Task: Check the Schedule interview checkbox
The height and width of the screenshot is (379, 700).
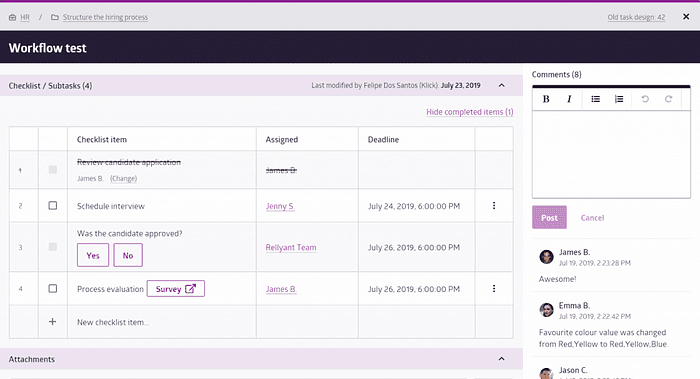Action: 53,205
